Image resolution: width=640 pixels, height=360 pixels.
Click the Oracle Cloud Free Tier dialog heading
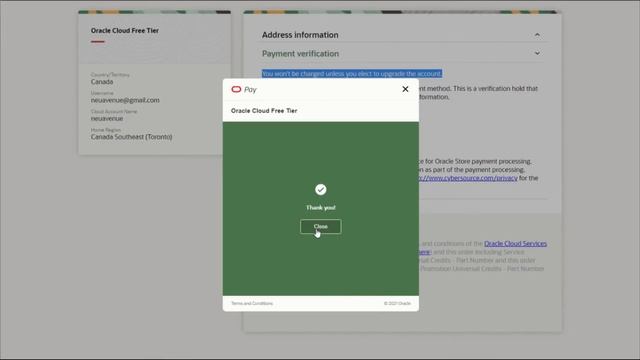coord(264,111)
